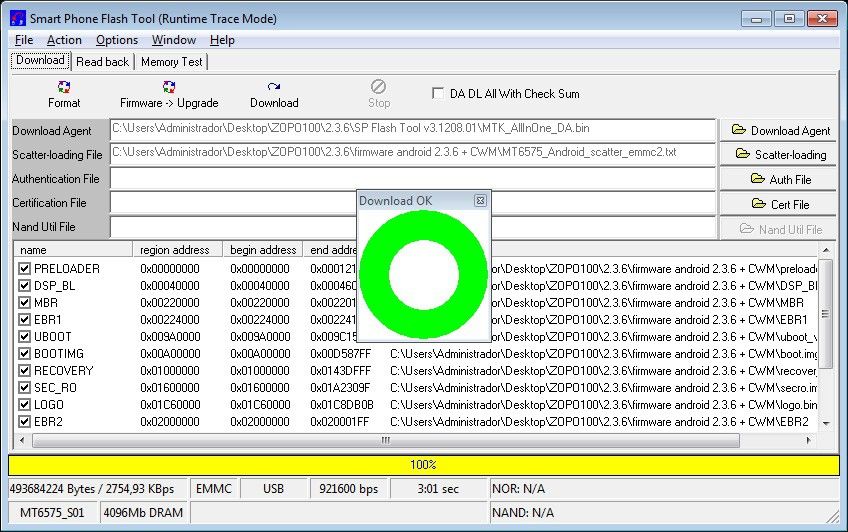Select the 0x0143DFFF end address
848x532 pixels.
tap(341, 371)
